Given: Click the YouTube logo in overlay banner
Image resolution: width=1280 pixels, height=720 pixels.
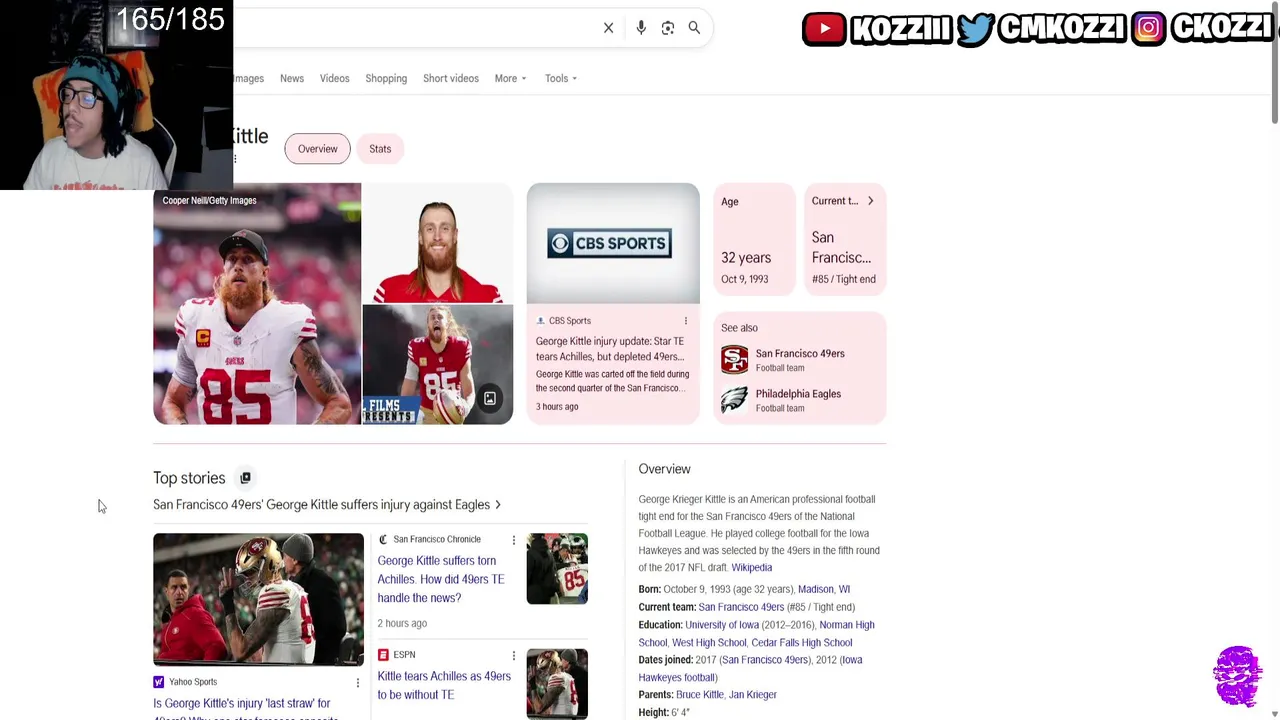Looking at the screenshot, I should tap(824, 29).
